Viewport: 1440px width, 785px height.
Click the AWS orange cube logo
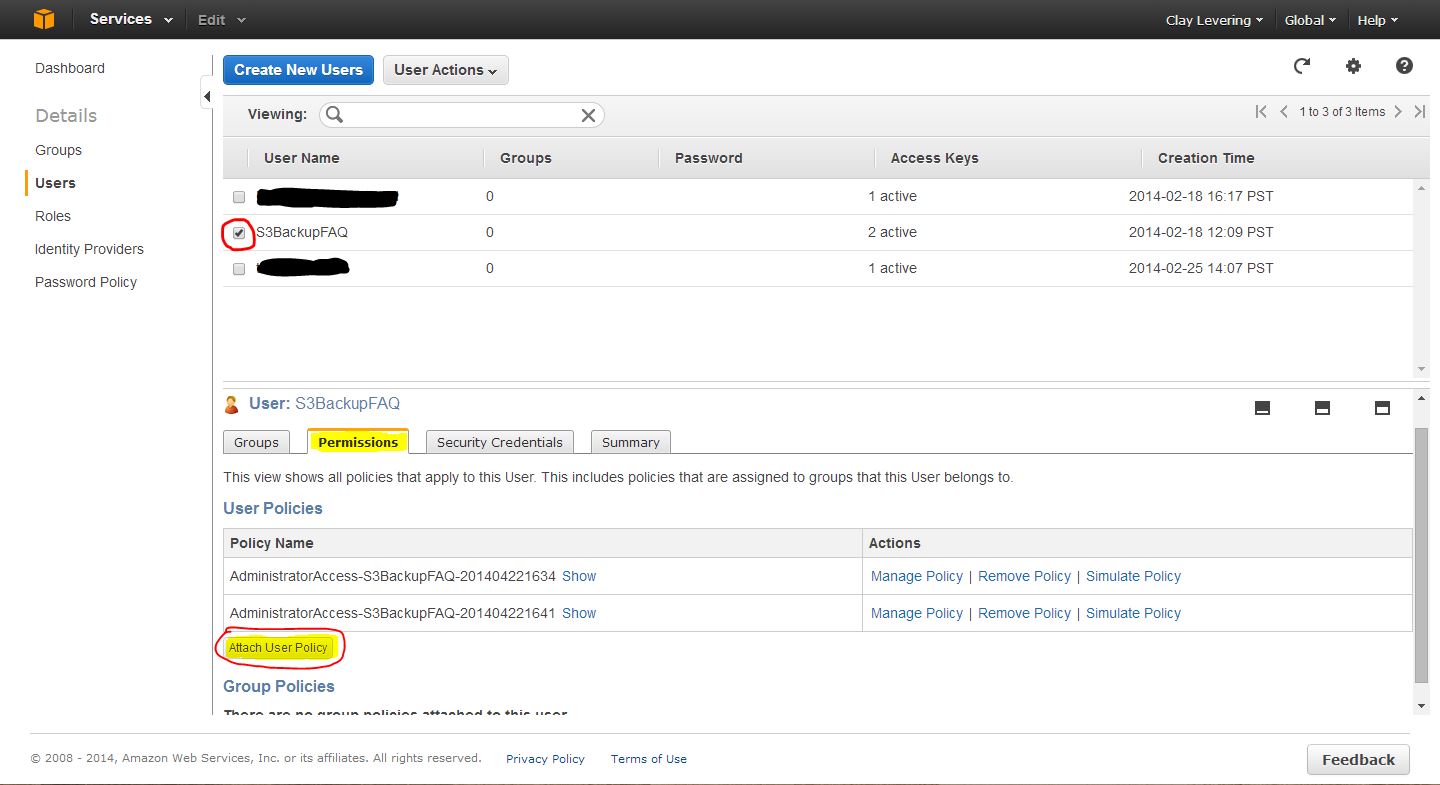click(x=44, y=19)
